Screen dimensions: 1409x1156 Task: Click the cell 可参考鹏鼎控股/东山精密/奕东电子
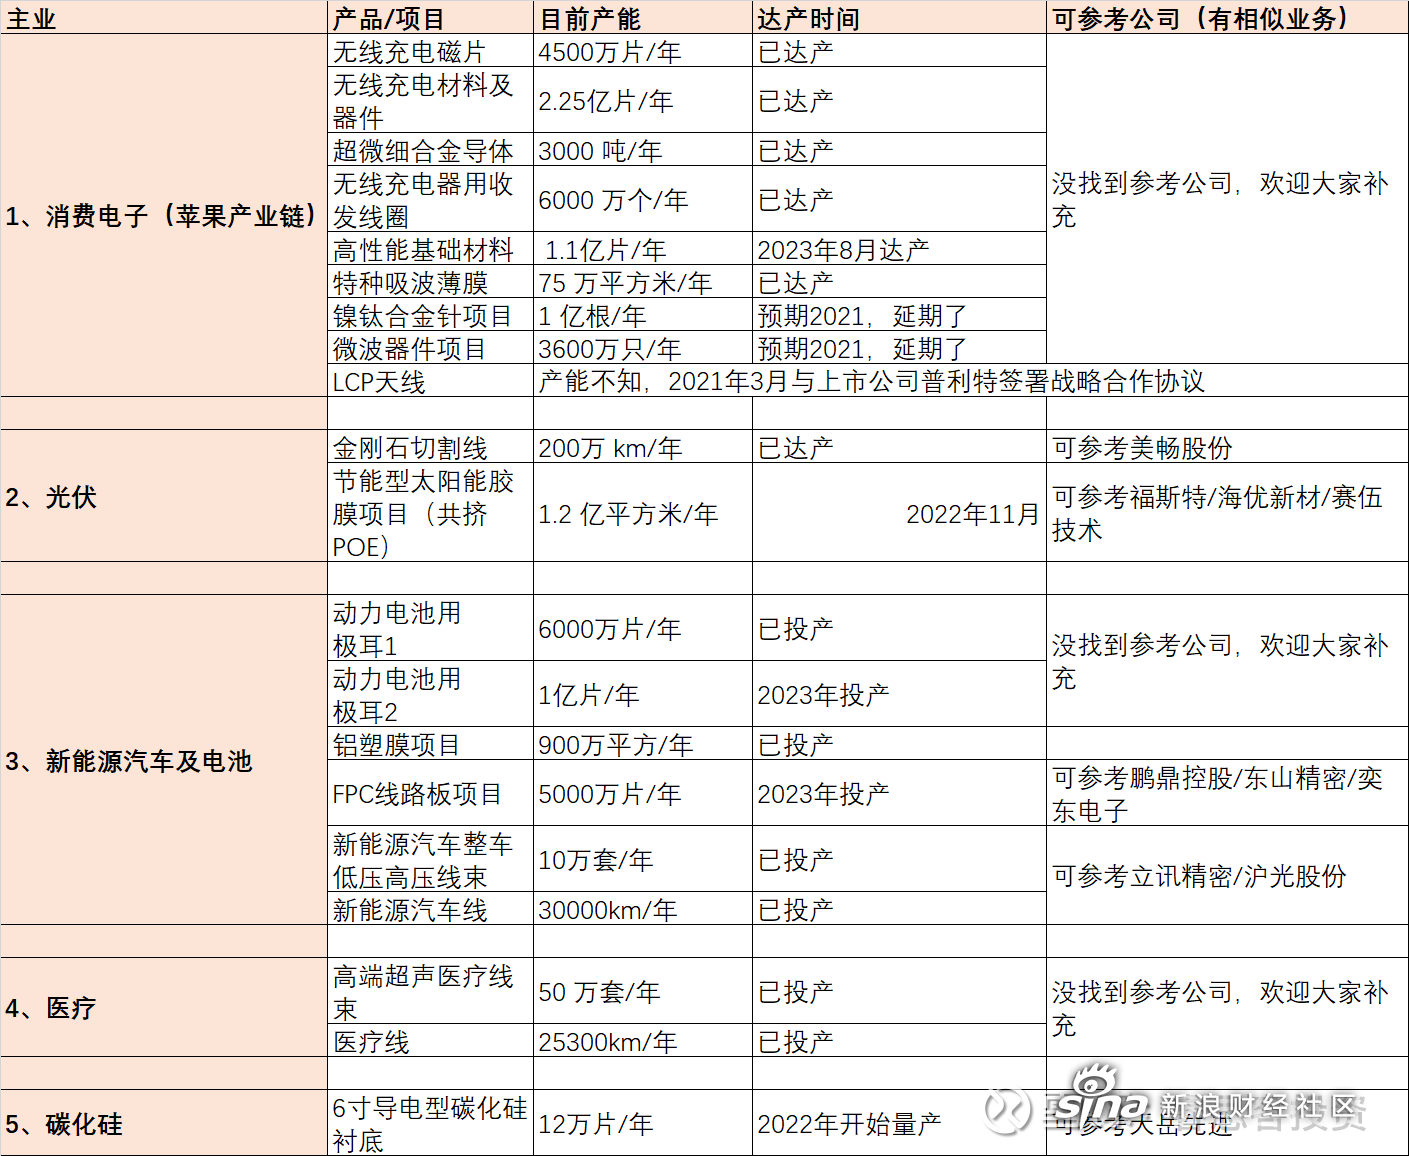[1227, 793]
